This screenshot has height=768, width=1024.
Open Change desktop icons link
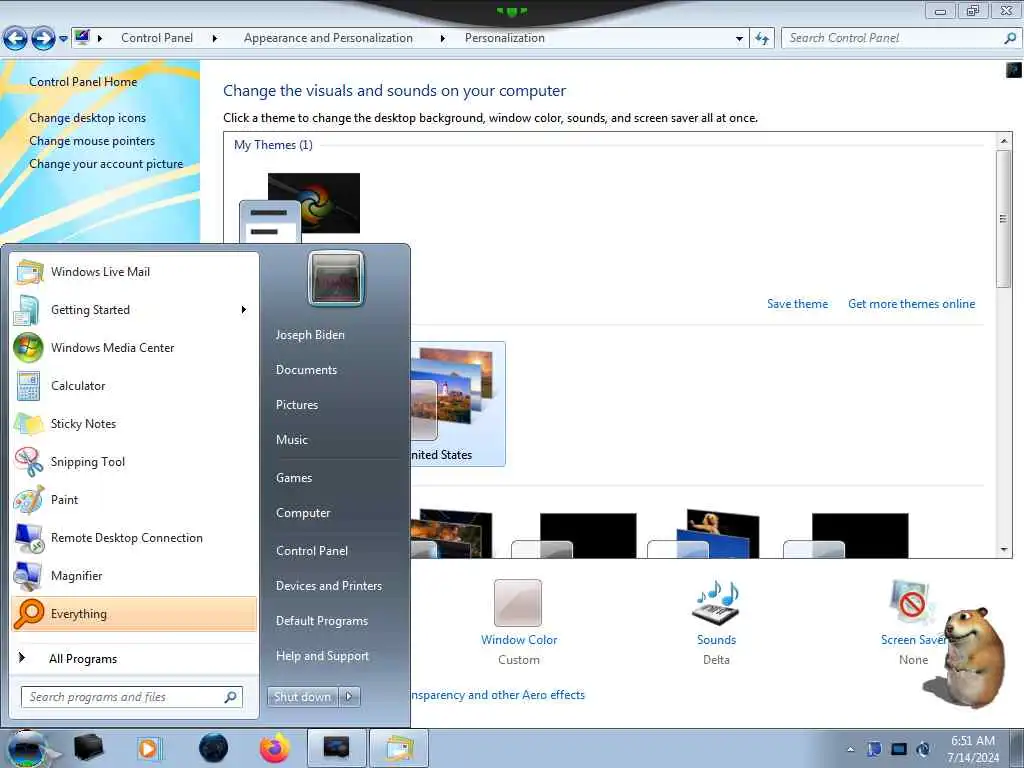[x=88, y=118]
